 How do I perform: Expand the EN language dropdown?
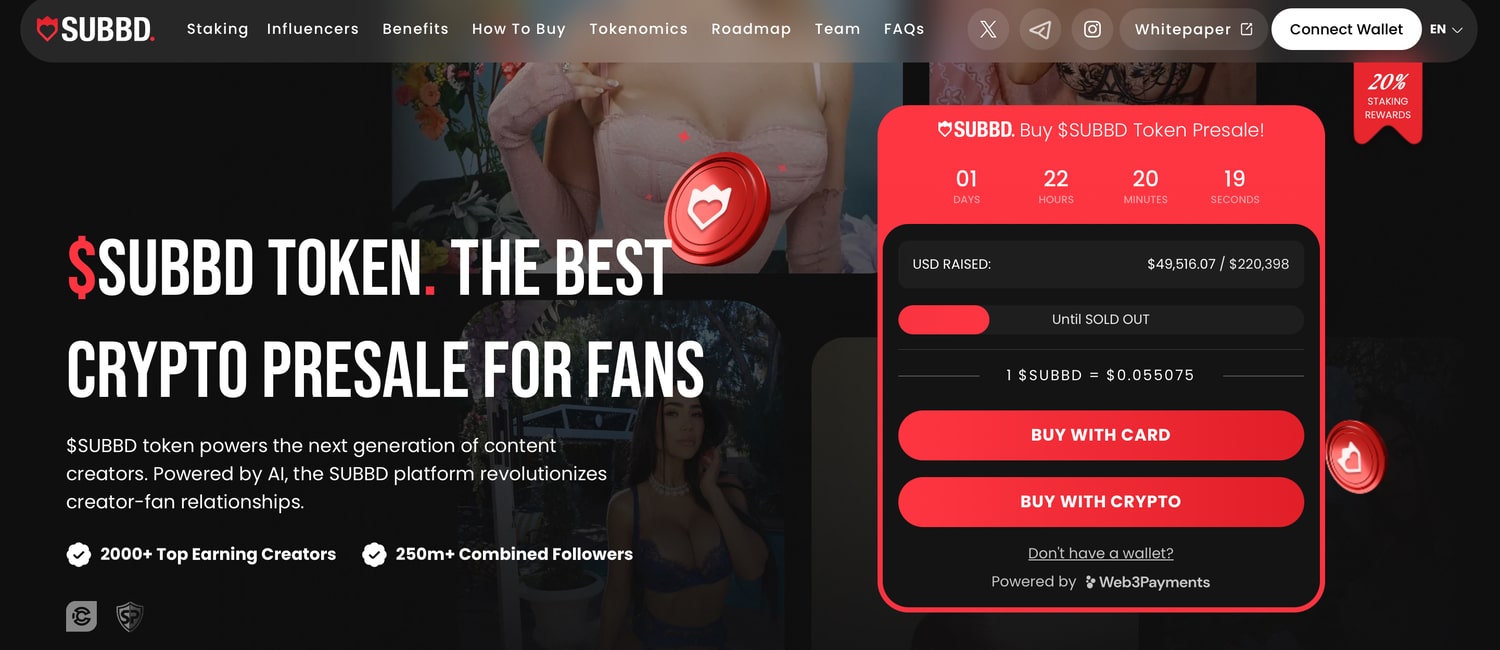(1446, 29)
